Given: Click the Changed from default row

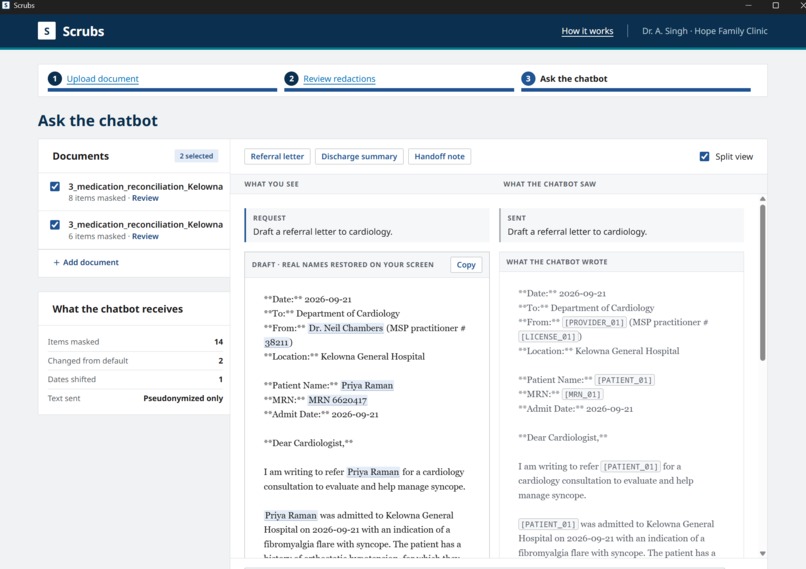Looking at the screenshot, I should click(x=135, y=361).
